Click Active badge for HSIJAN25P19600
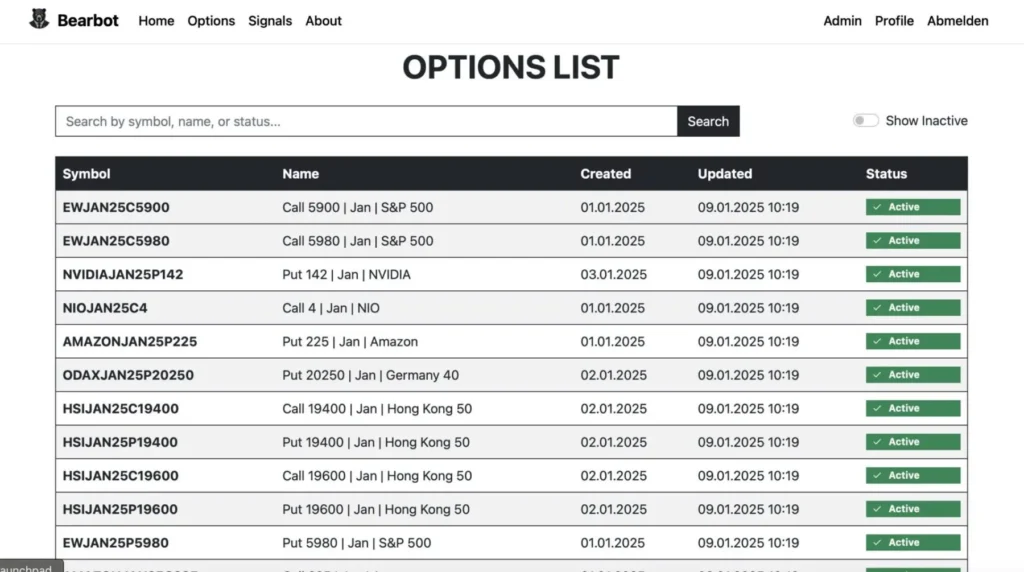The width and height of the screenshot is (1024, 572). (x=912, y=509)
